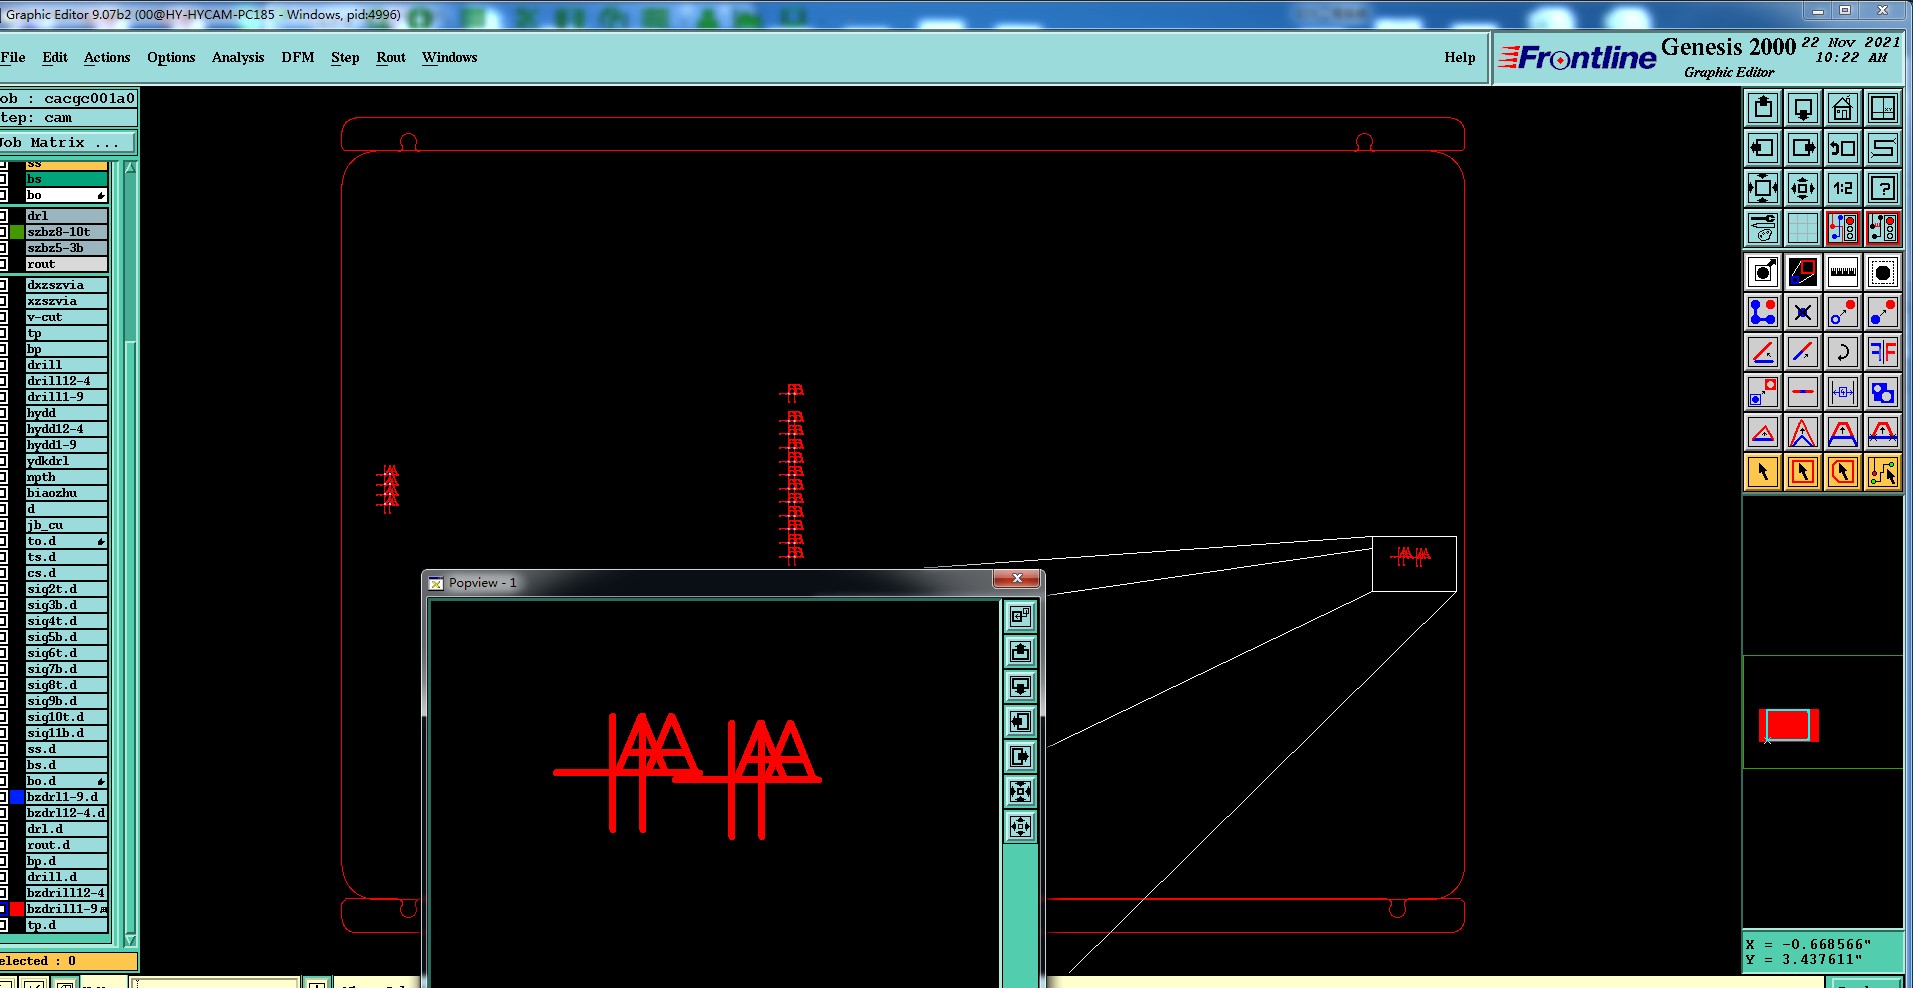Click the 1:2 zoom scale icon
The height and width of the screenshot is (988, 1913).
point(1843,188)
